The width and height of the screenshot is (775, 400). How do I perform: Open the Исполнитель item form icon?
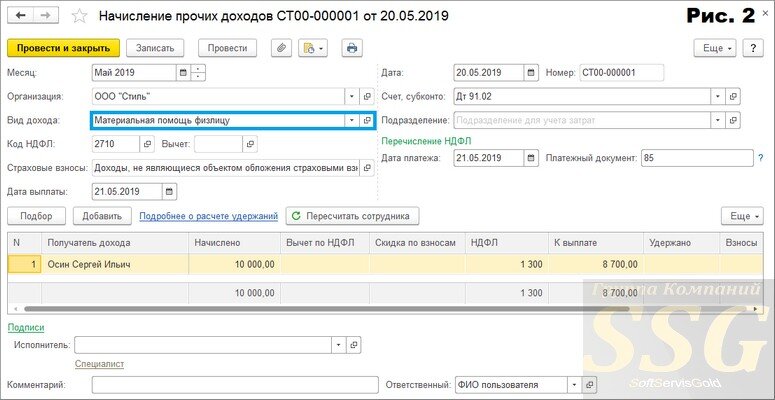coord(353,345)
